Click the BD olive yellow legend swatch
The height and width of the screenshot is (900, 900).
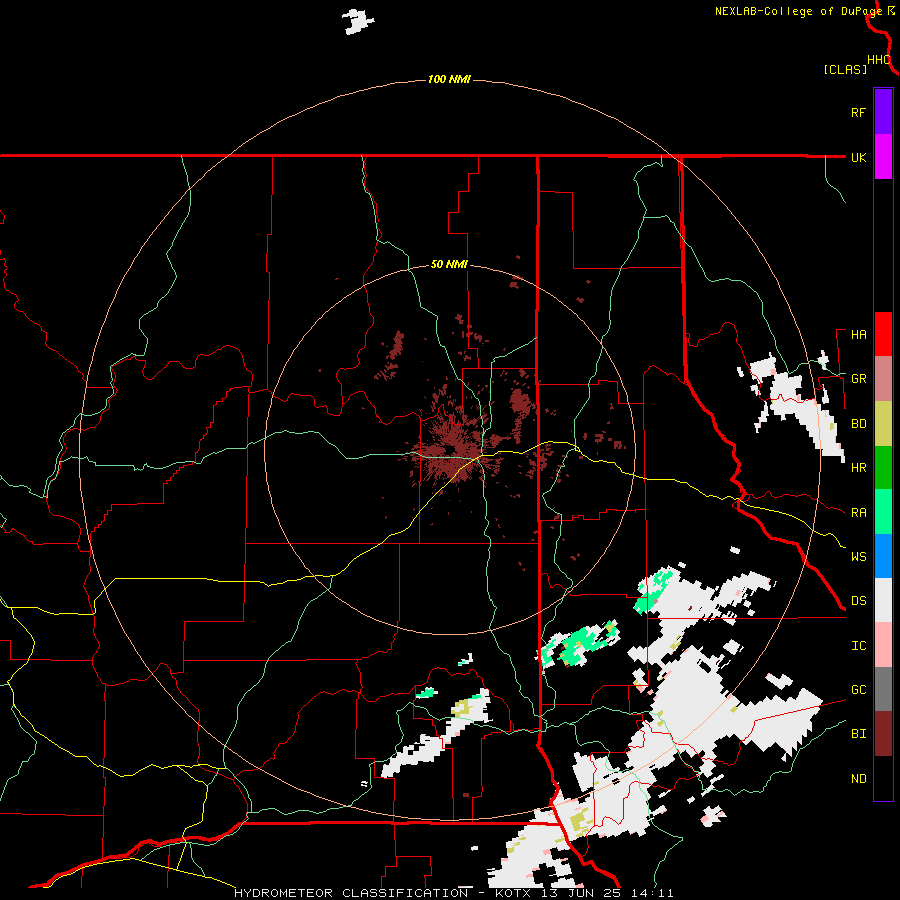pyautogui.click(x=883, y=423)
